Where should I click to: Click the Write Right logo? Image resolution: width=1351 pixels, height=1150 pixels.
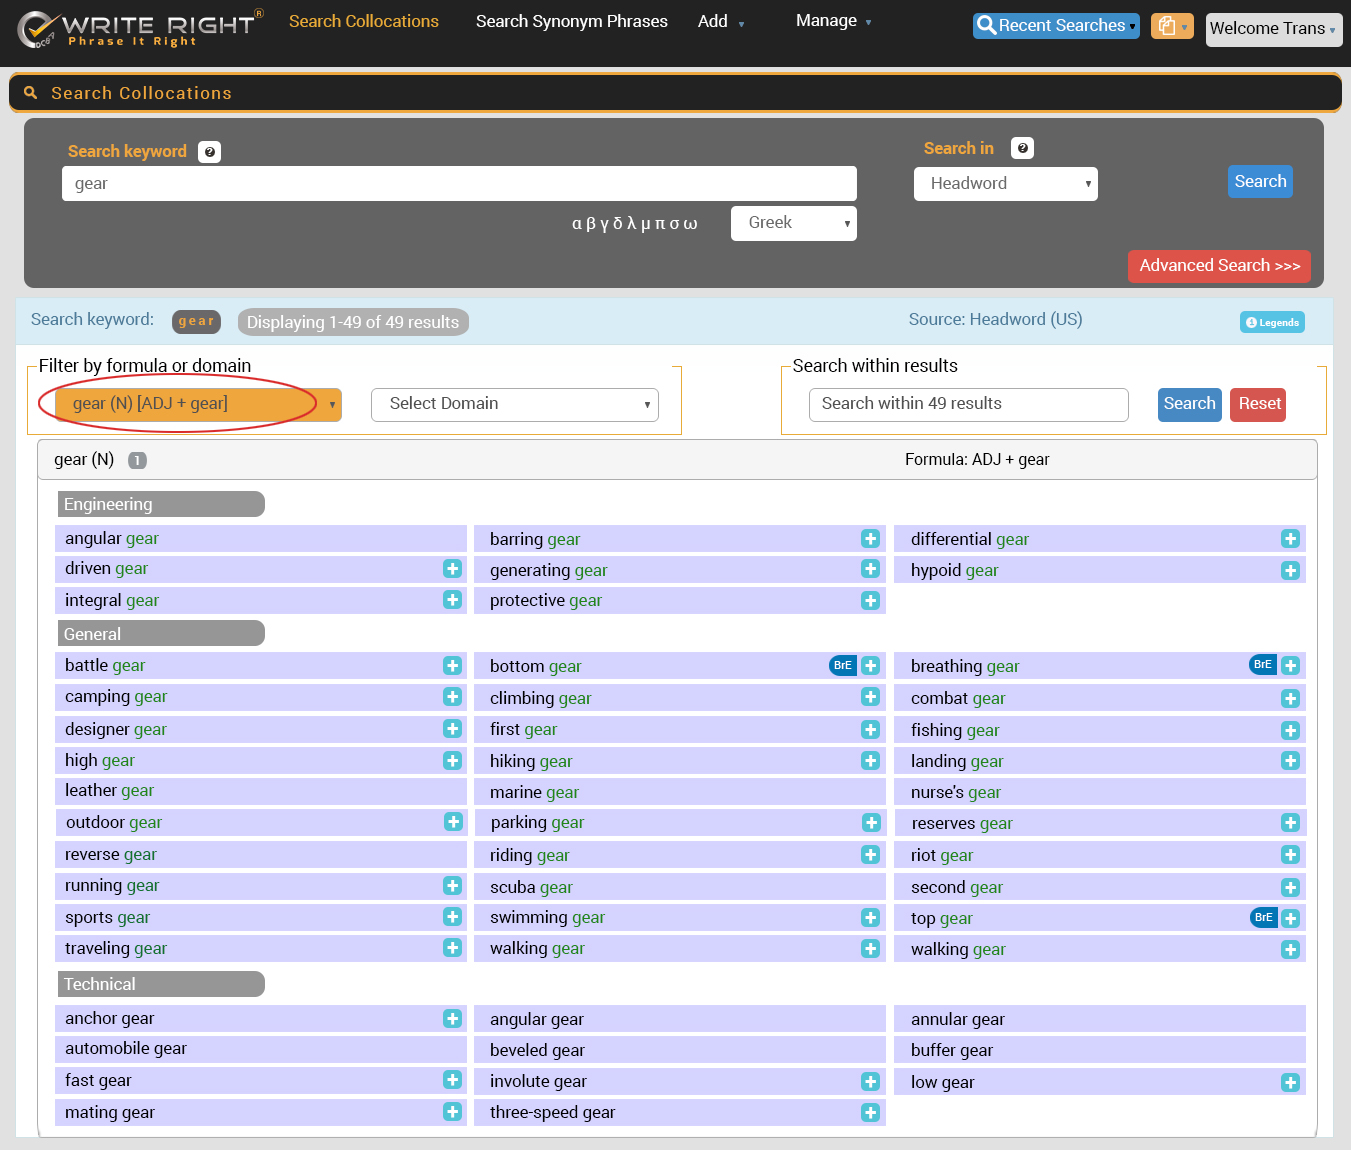tap(140, 29)
